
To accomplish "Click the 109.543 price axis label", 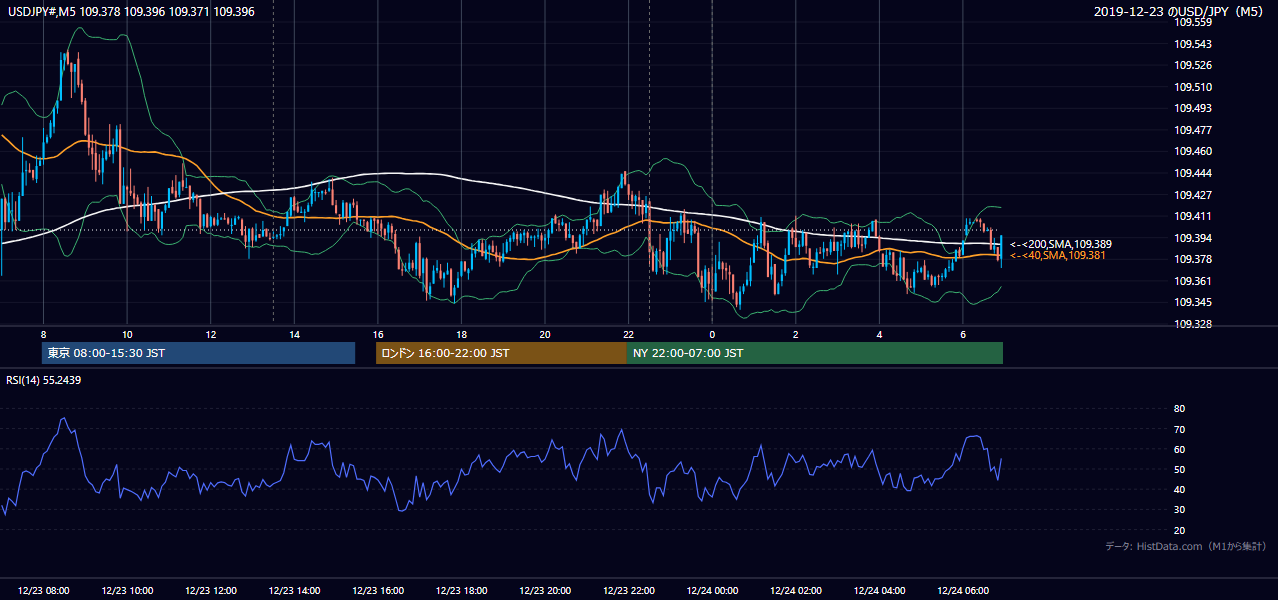I will click(1193, 44).
